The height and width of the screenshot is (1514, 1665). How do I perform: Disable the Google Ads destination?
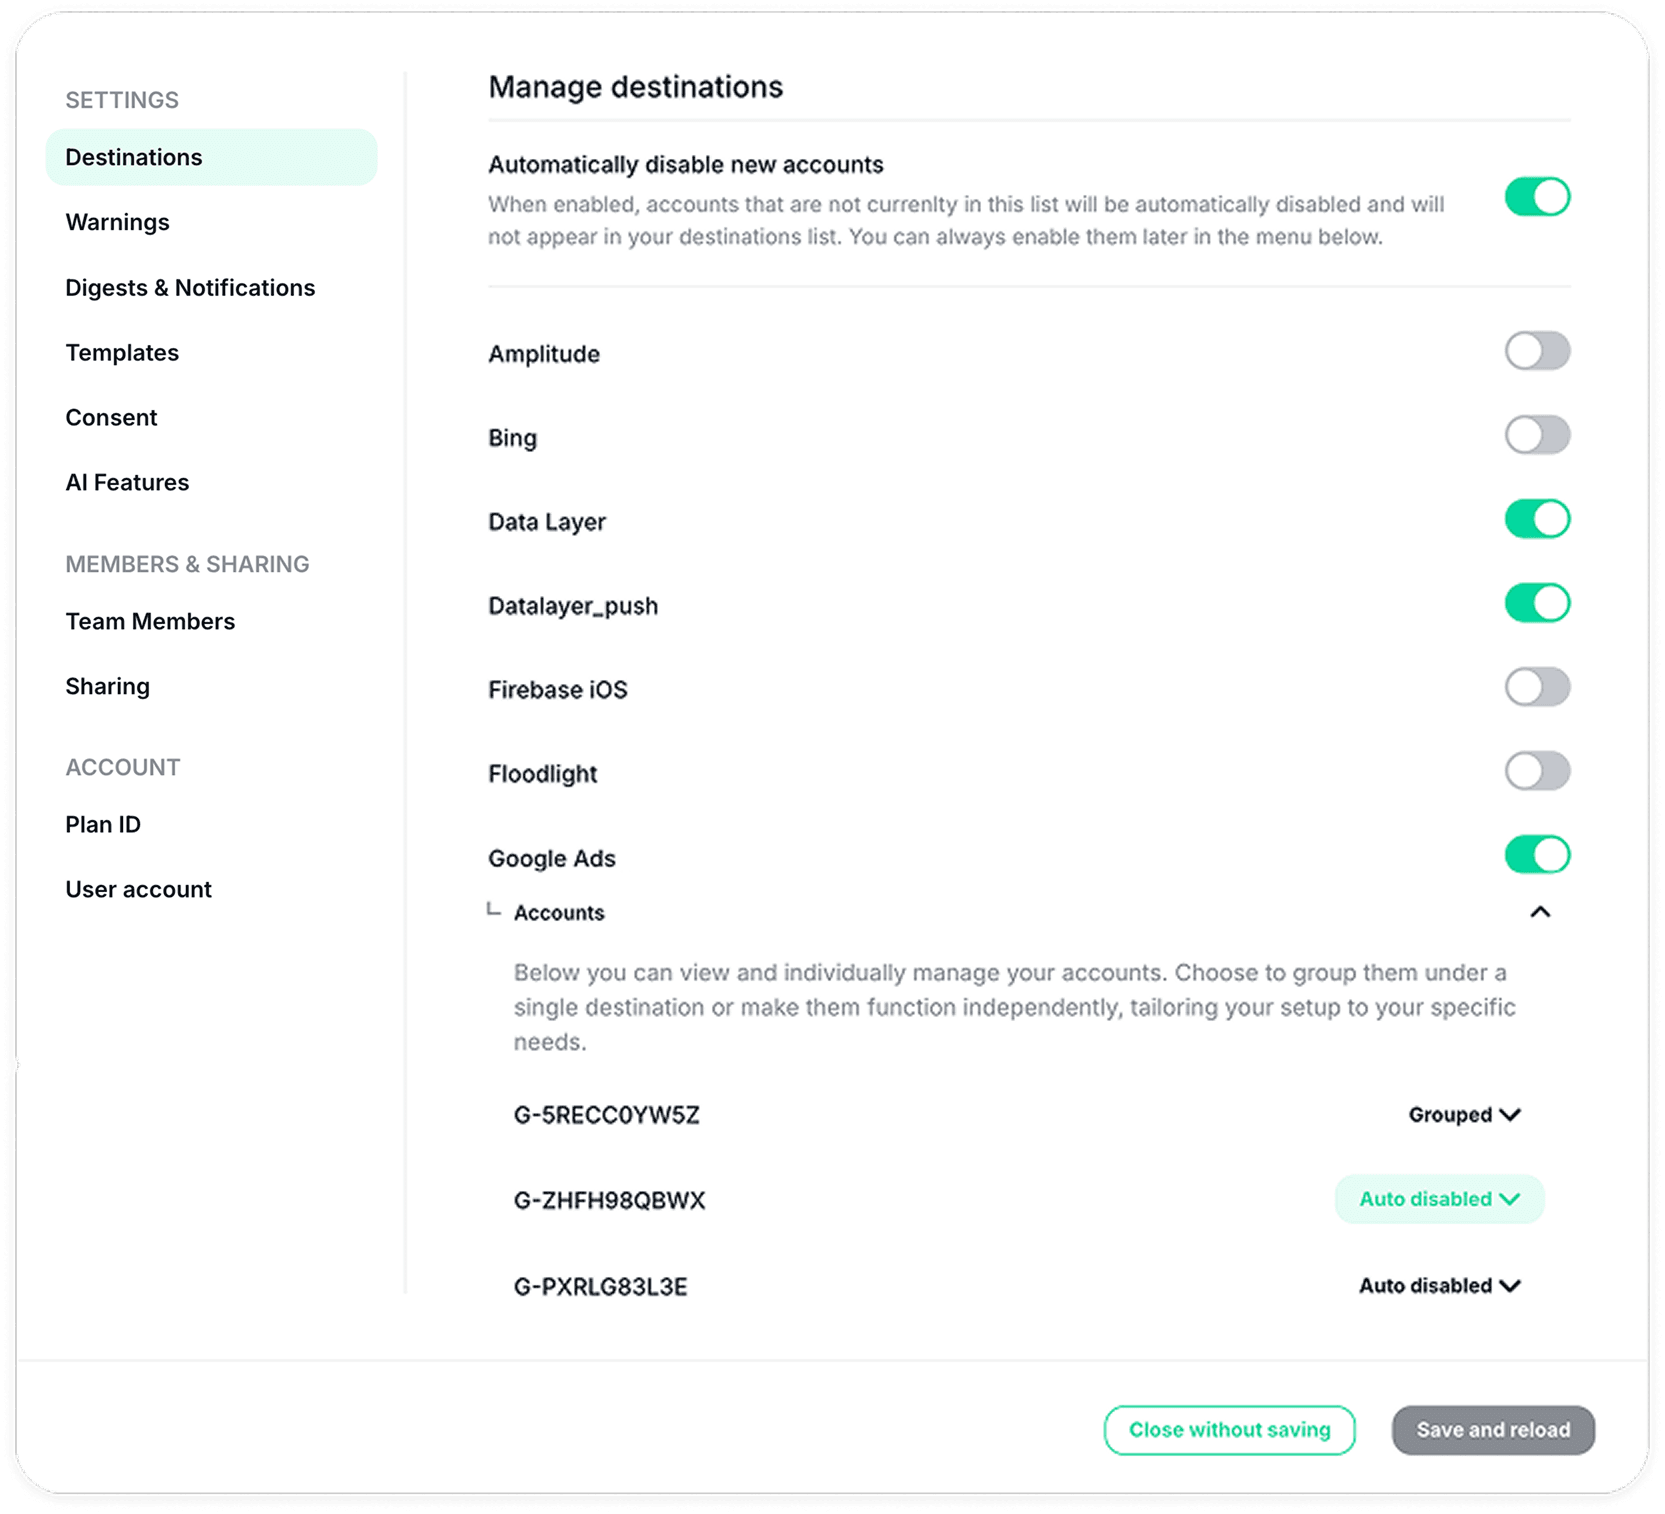1537,856
